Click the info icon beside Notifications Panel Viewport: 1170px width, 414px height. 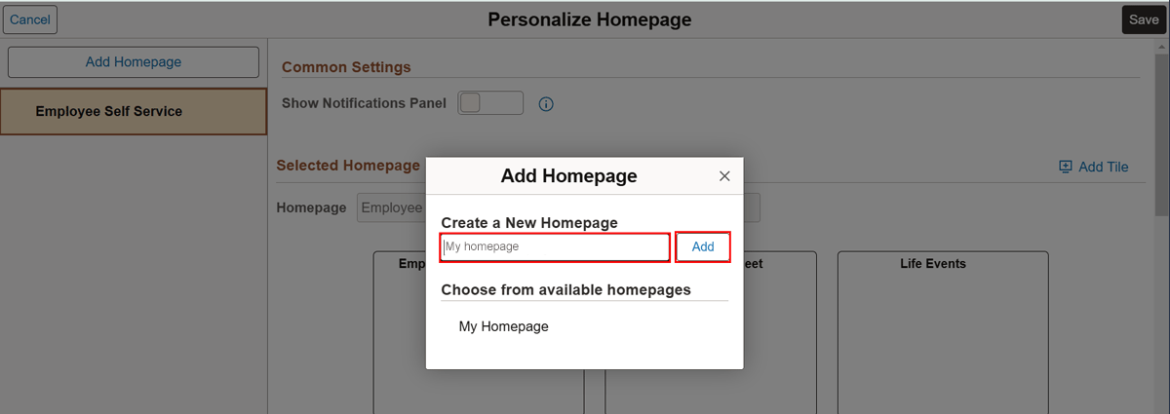(x=546, y=104)
